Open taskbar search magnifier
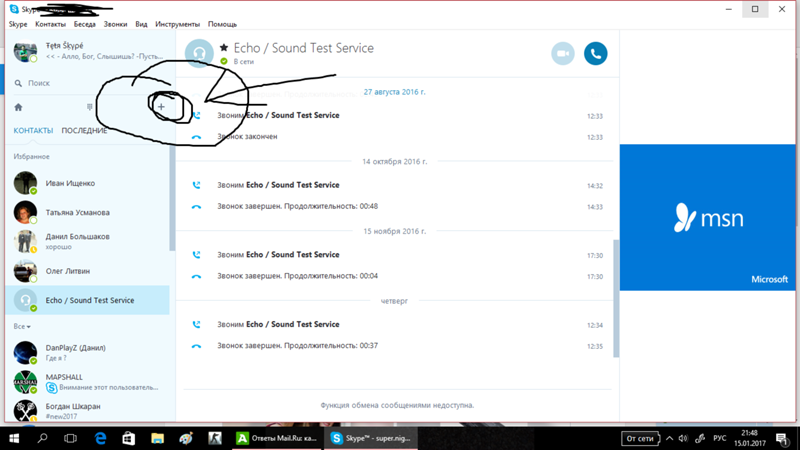The height and width of the screenshot is (450, 800). pos(42,438)
